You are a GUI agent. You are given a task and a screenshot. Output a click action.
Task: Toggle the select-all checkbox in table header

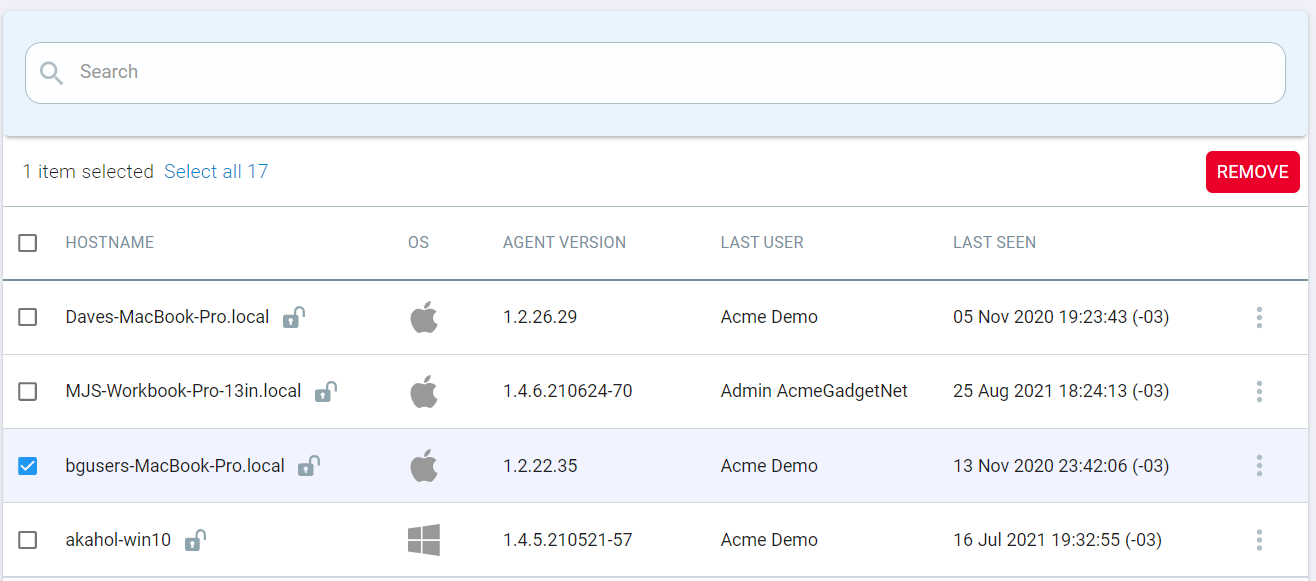(x=28, y=243)
